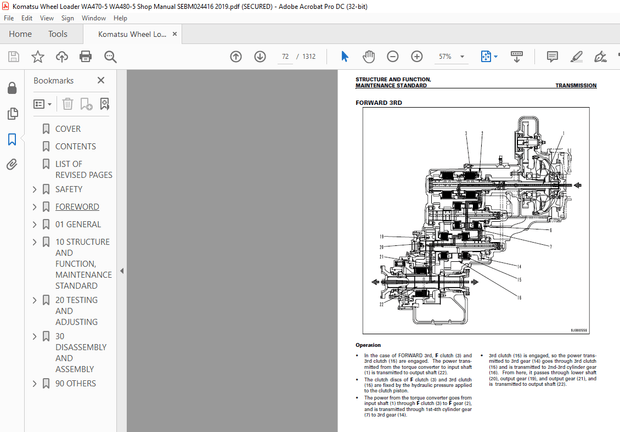Select the arrow selection tool
Image resolution: width=620 pixels, height=432 pixels.
(345, 57)
